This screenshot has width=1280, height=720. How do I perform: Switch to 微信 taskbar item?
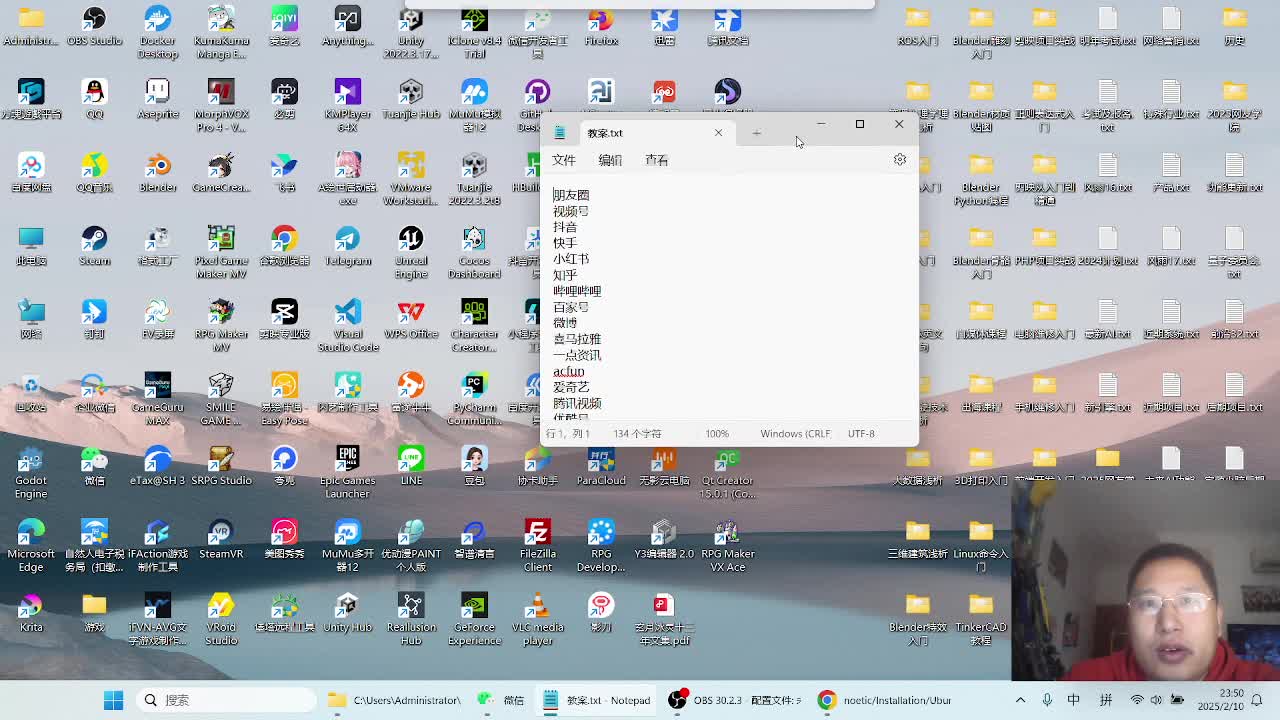(500, 700)
